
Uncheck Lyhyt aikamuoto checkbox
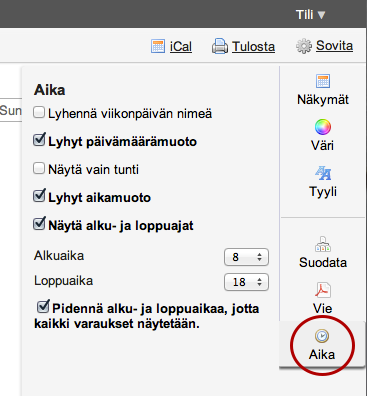[39, 196]
